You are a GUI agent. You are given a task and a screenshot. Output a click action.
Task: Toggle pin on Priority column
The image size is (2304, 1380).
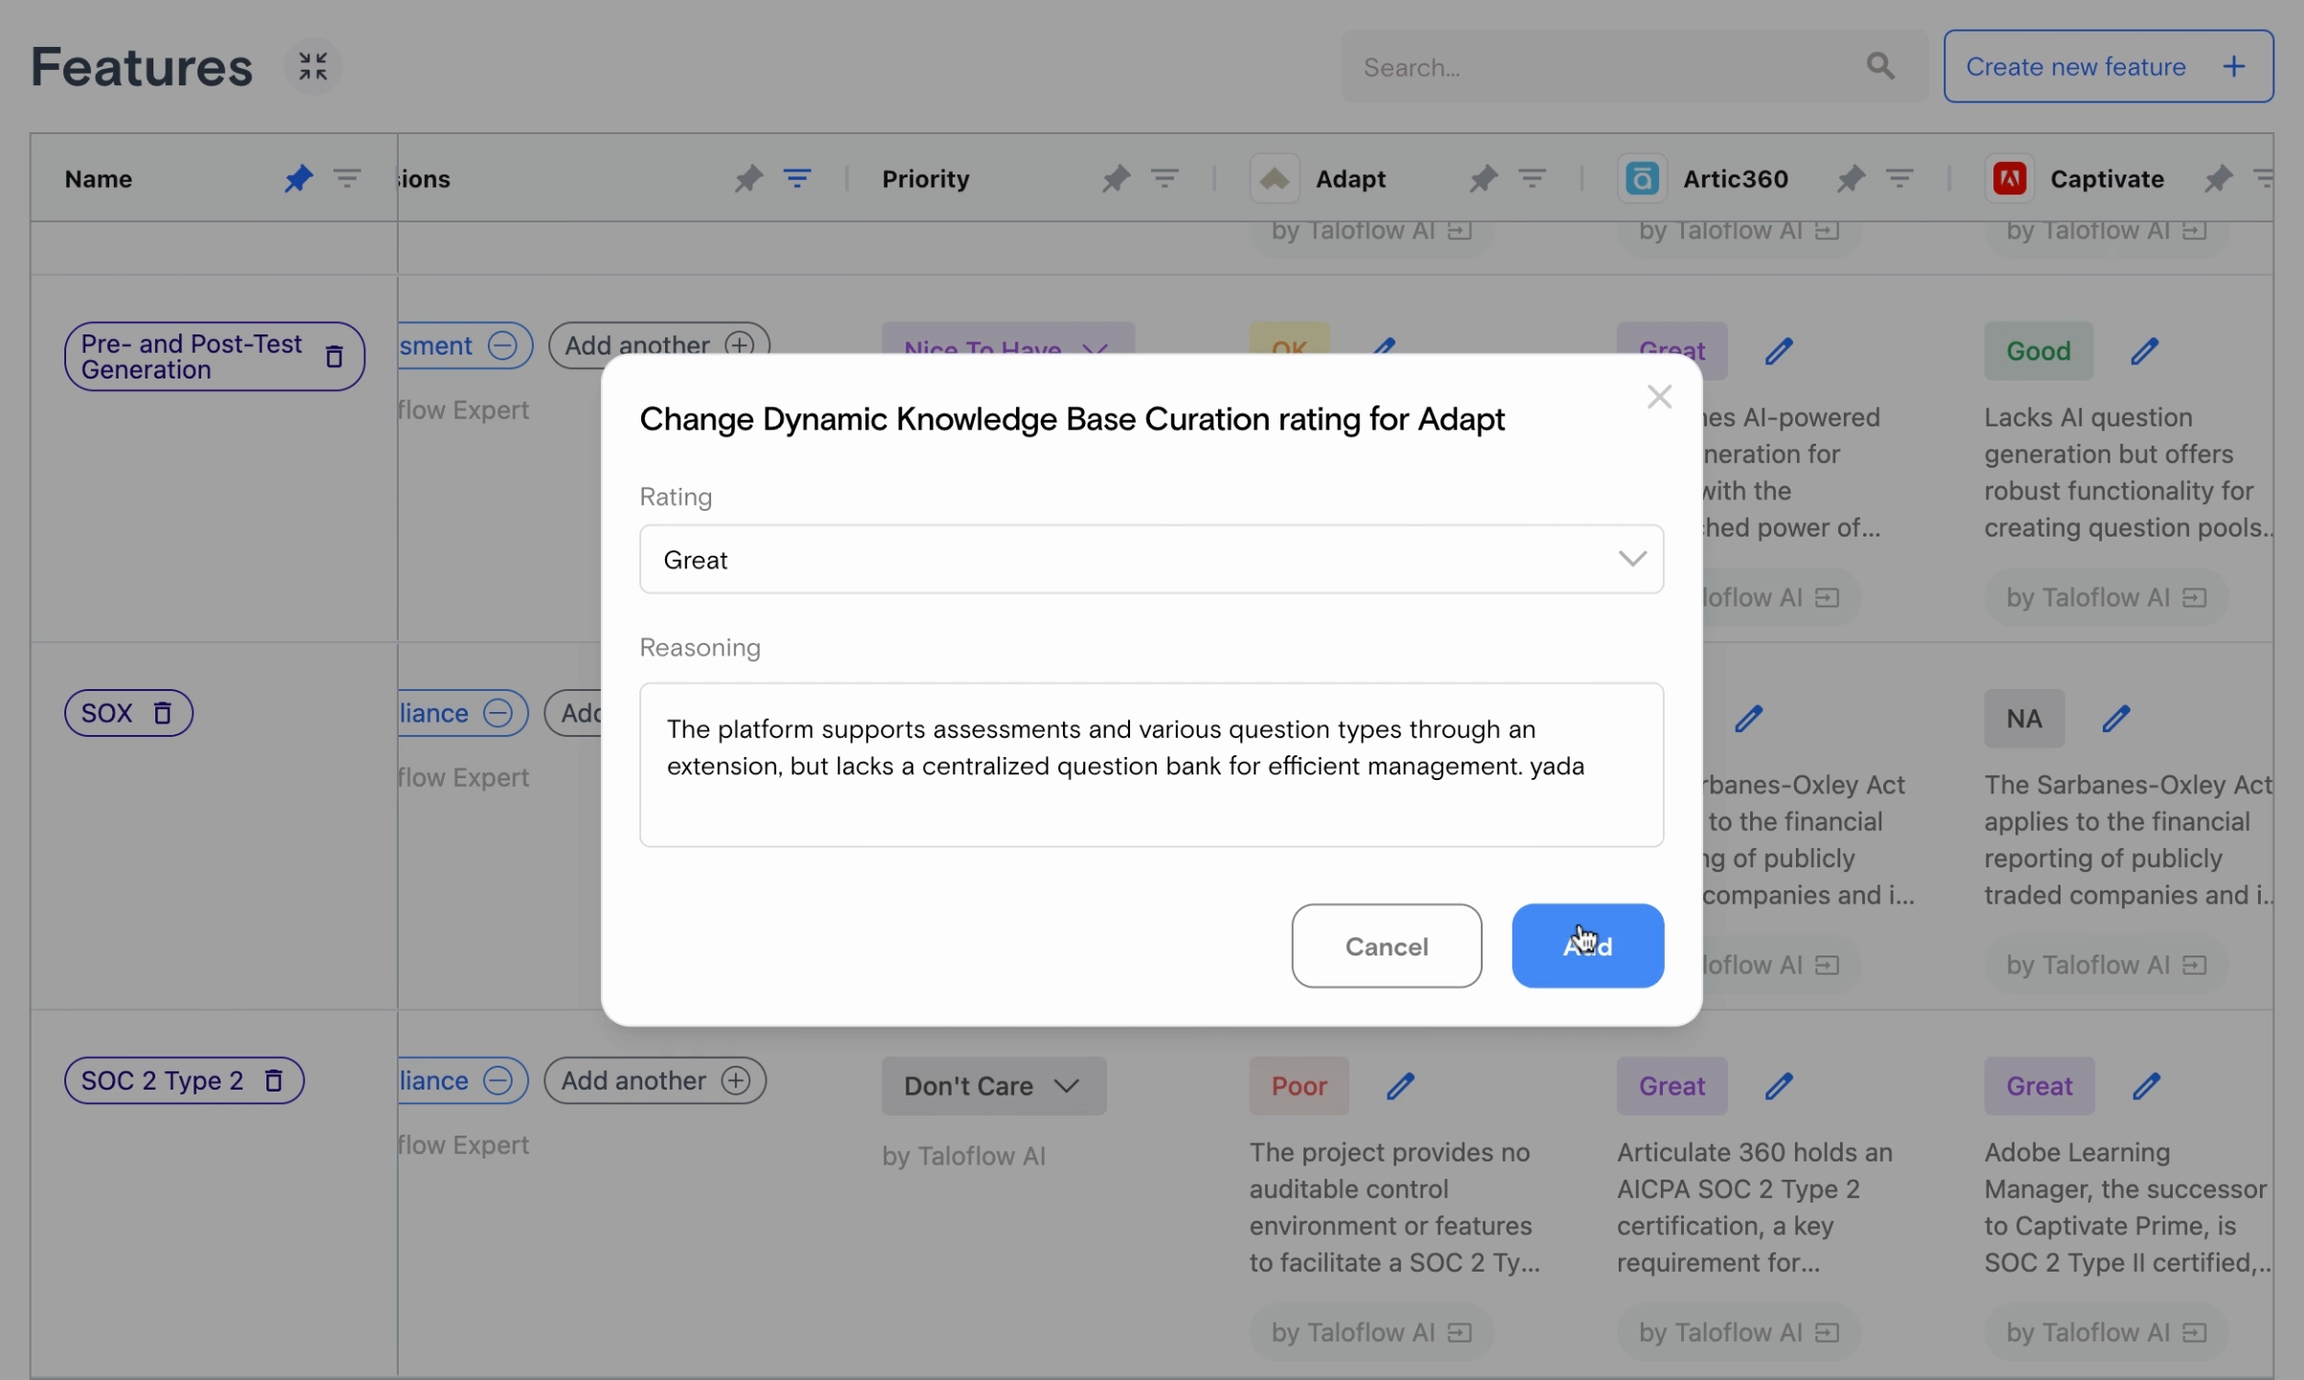1115,179
